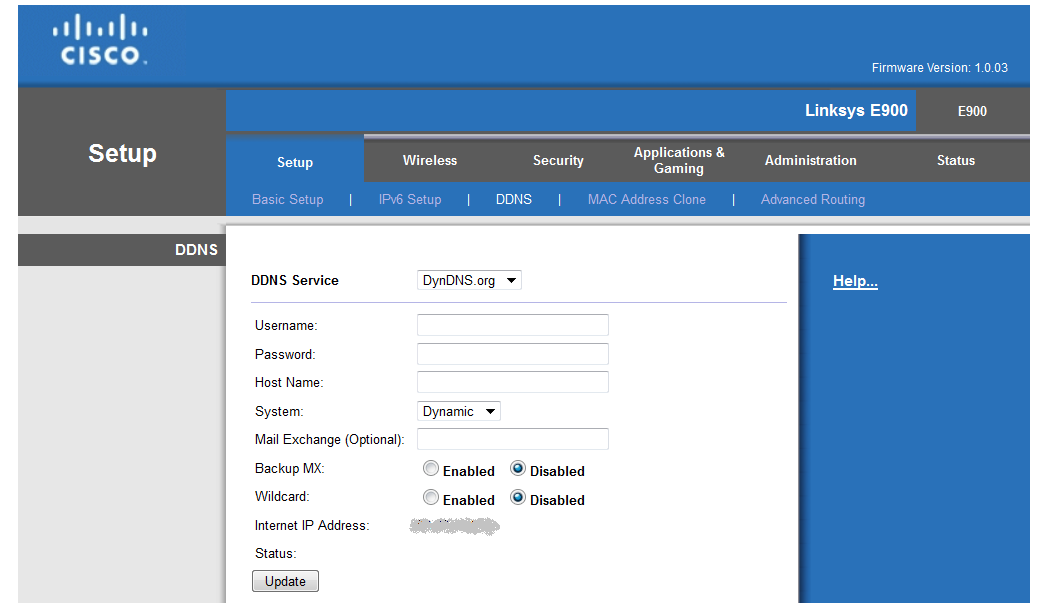Click the Linksys E900 model title
The image size is (1050, 603).
[856, 111]
